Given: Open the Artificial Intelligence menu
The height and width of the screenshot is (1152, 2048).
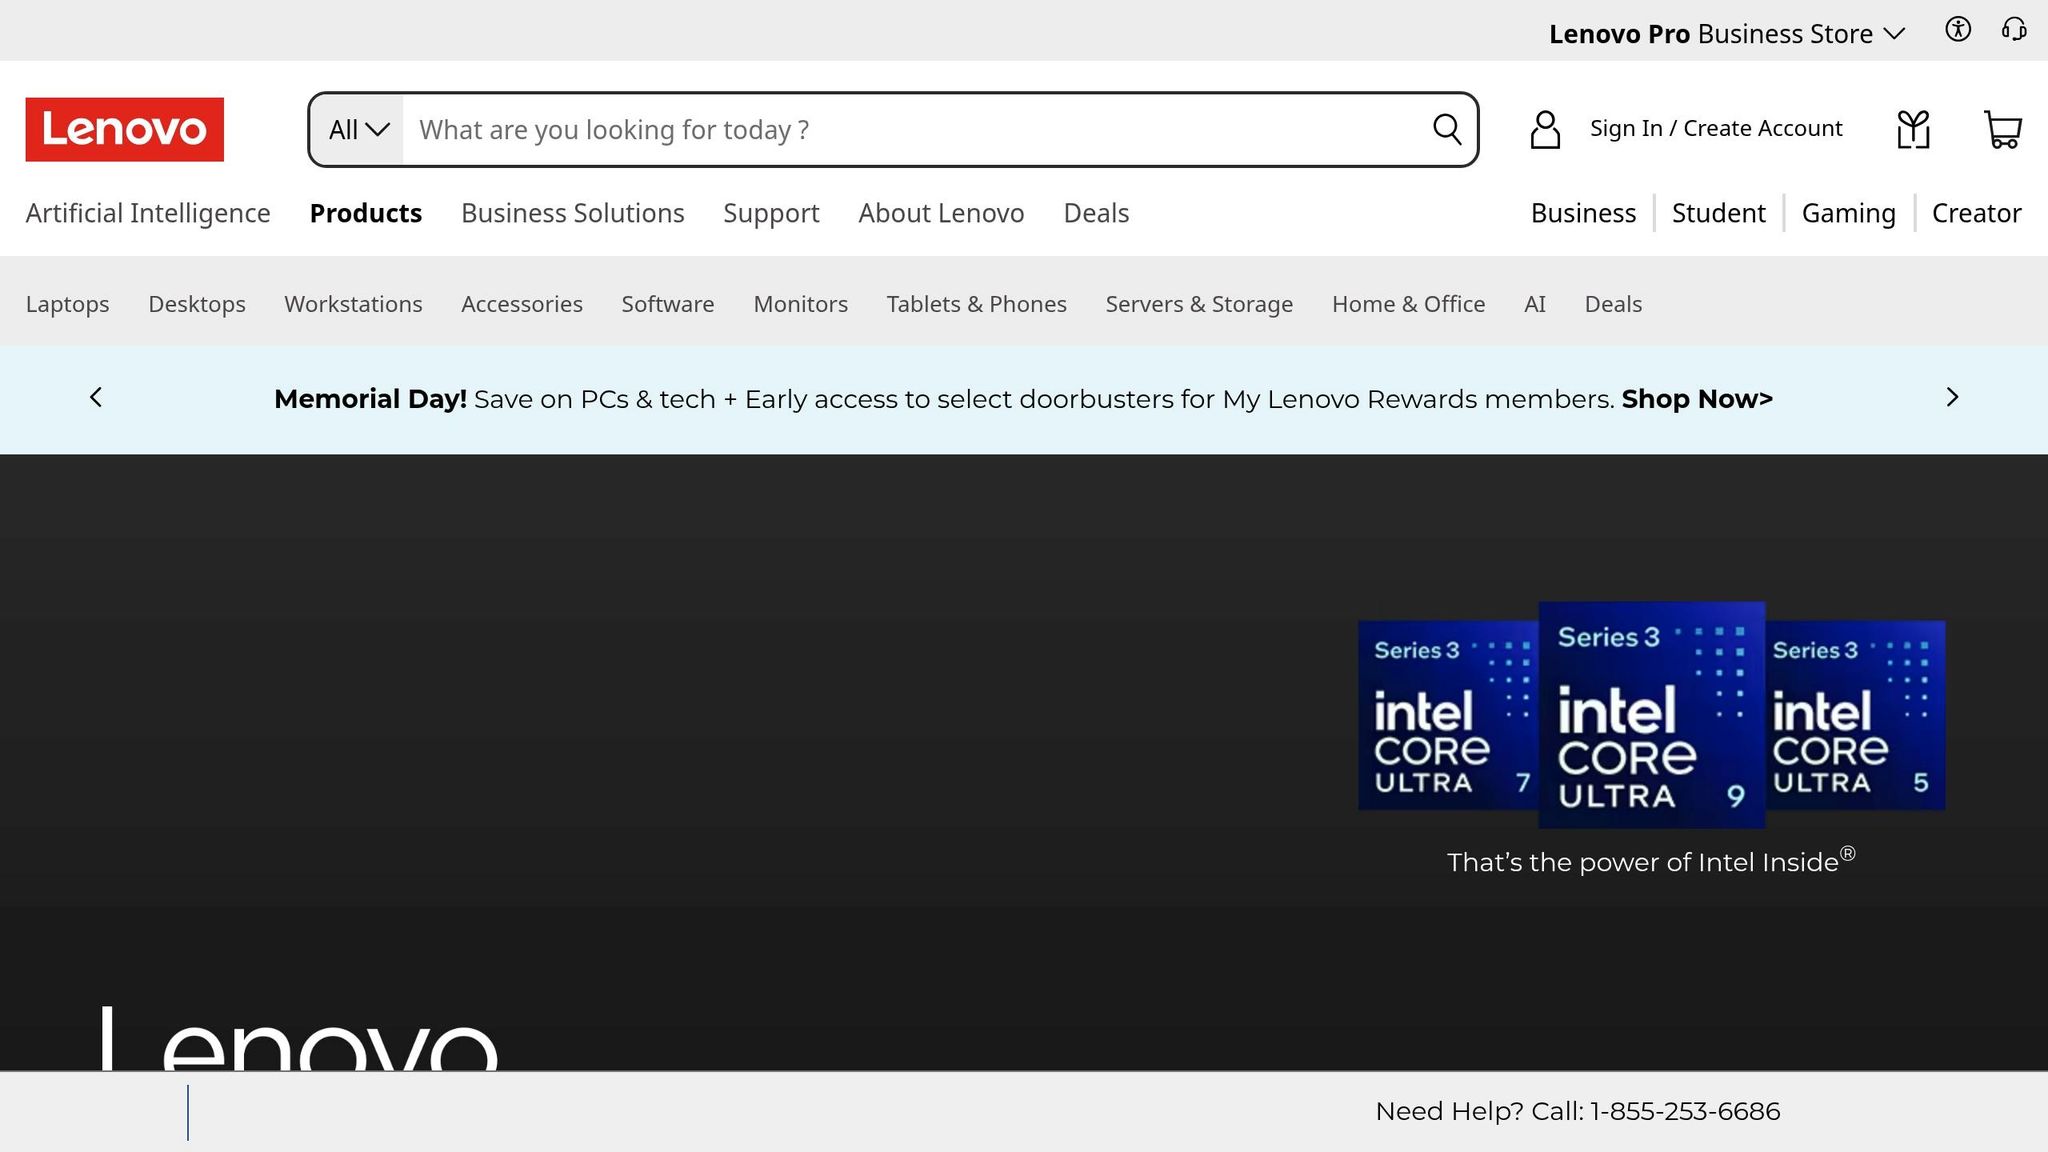Looking at the screenshot, I should pos(148,213).
